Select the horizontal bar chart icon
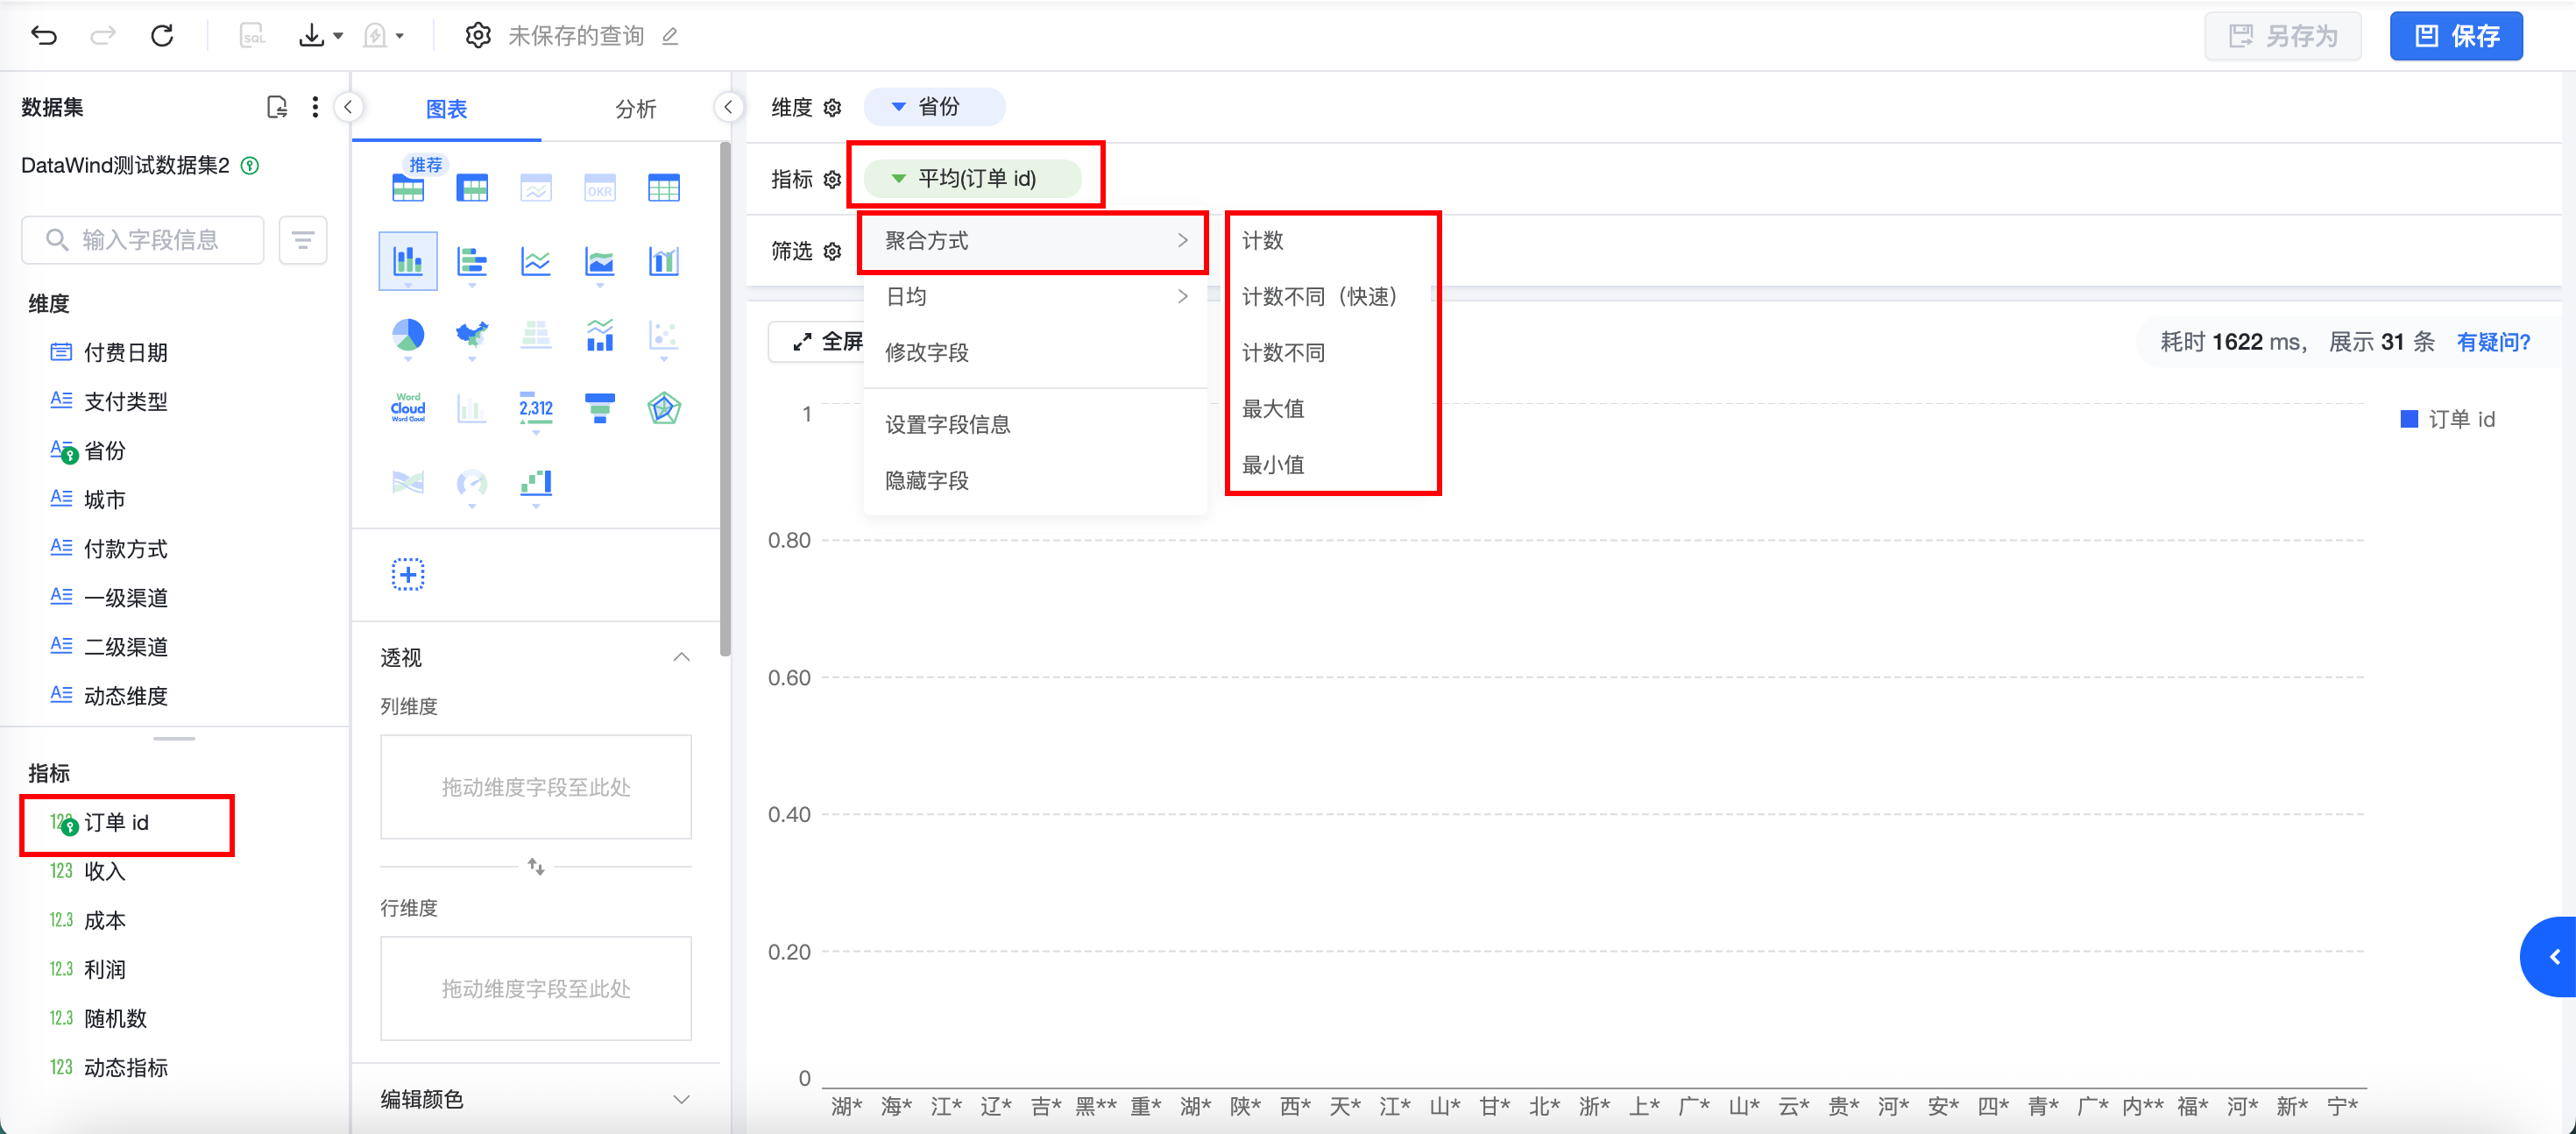The image size is (2576, 1134). (472, 262)
